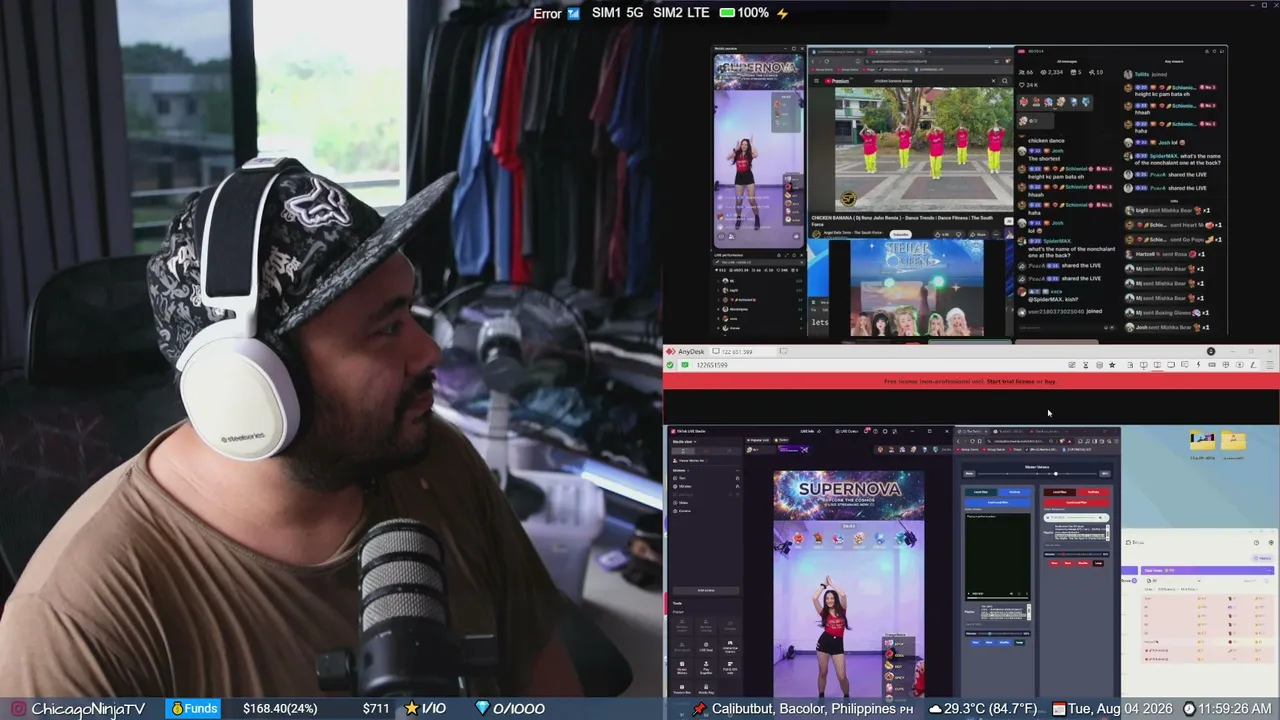Open the Play Together tool

[x=706, y=666]
